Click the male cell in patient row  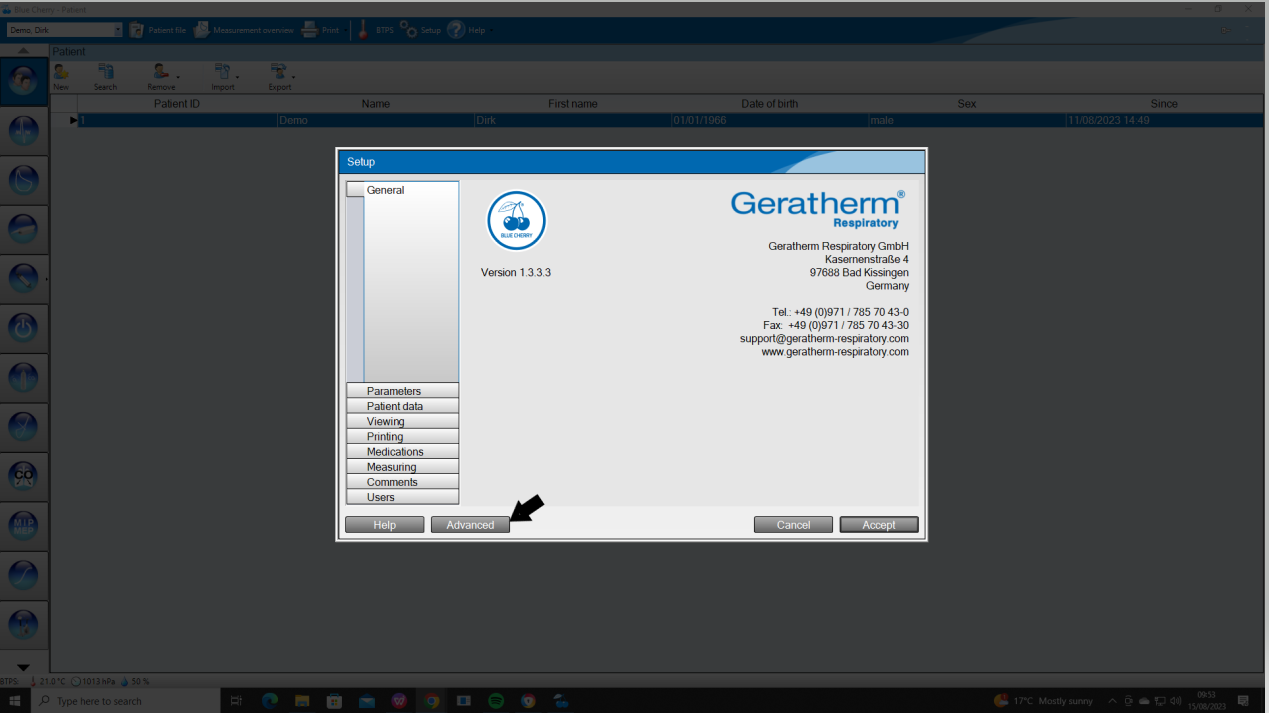click(x=966, y=120)
